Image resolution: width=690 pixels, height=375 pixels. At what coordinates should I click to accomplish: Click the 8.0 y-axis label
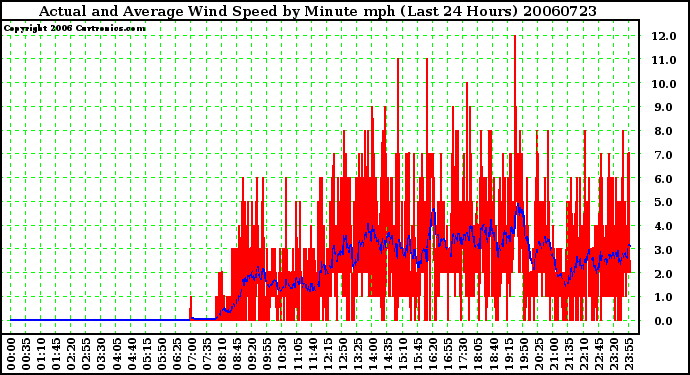(x=664, y=131)
